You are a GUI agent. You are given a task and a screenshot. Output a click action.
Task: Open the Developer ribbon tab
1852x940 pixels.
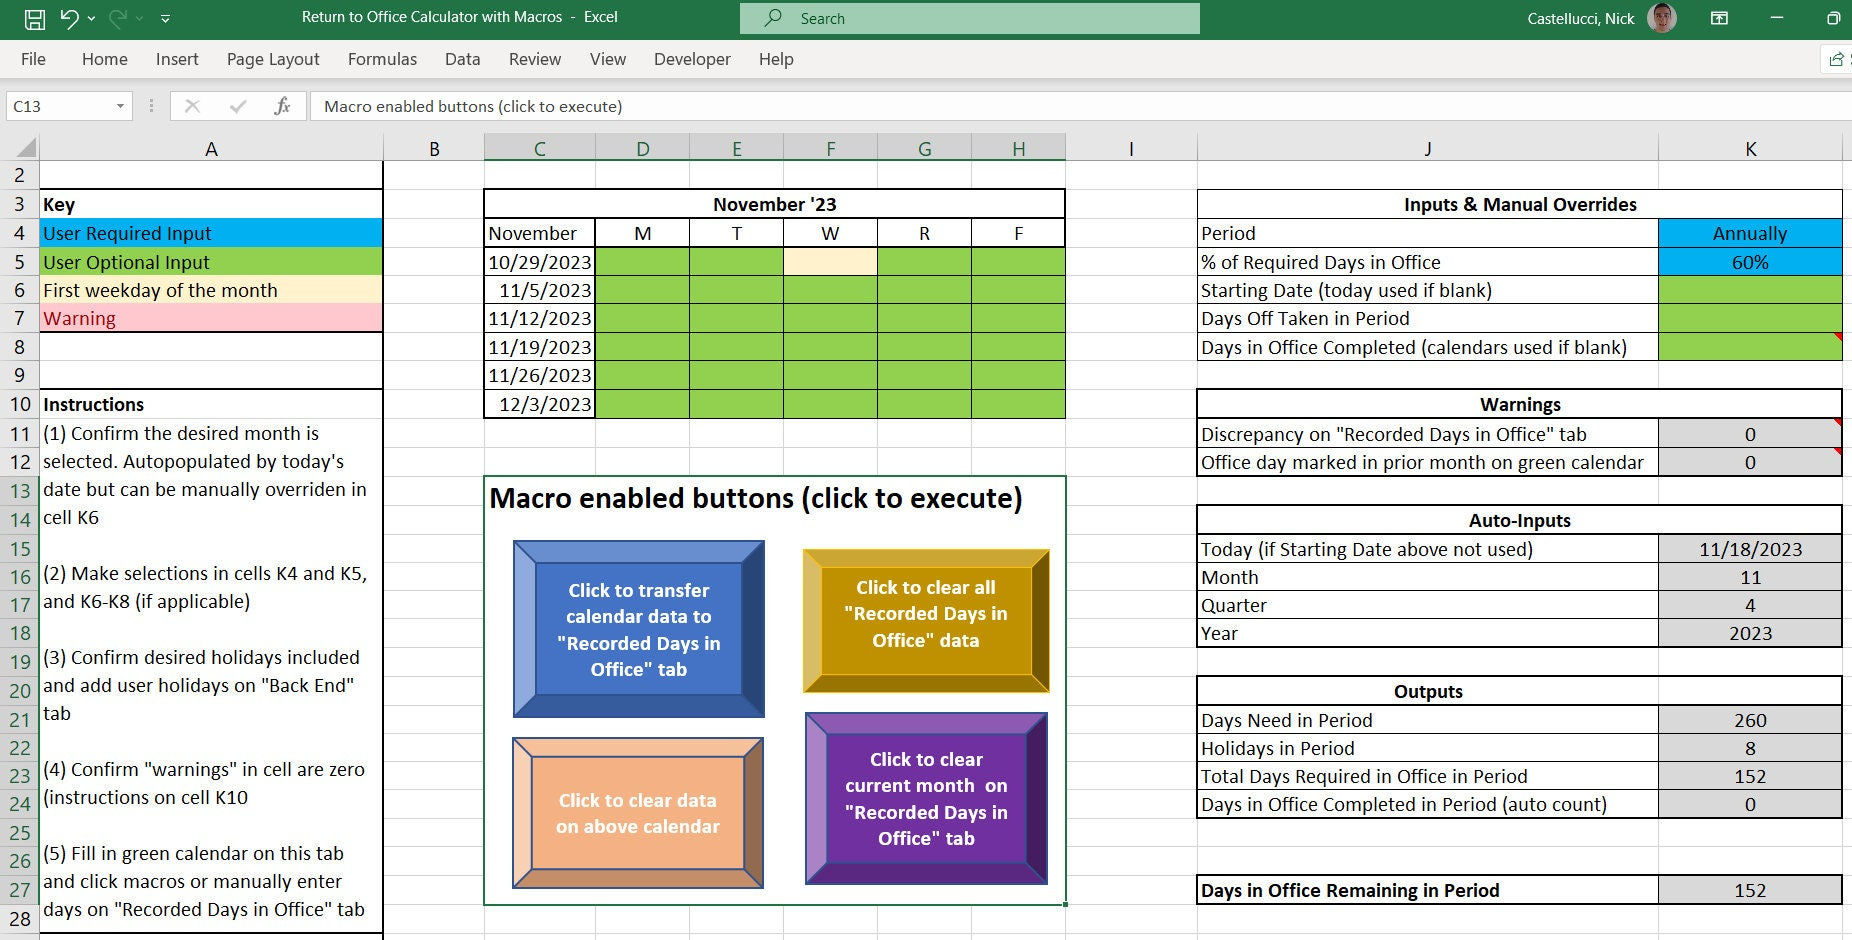point(692,59)
